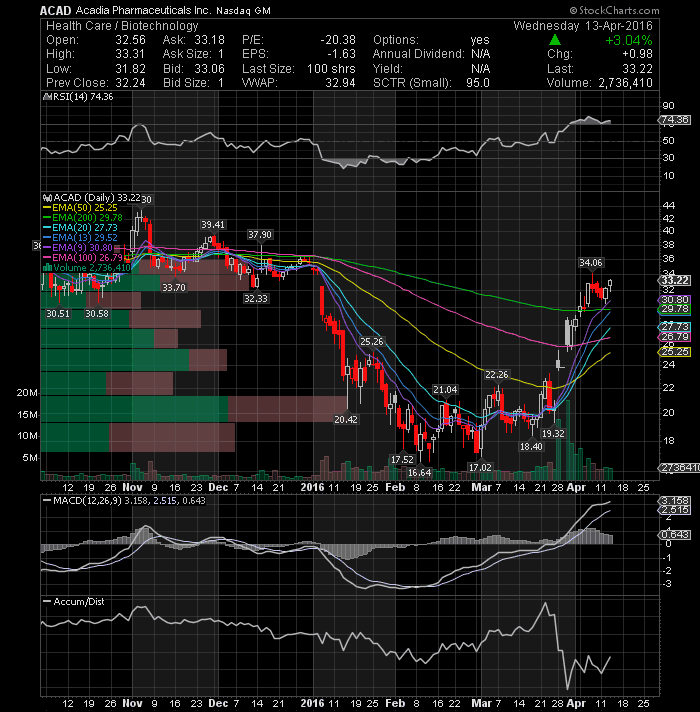Click the 21.04 price annotation
Viewport: 700px width, 712px height.
(x=445, y=390)
